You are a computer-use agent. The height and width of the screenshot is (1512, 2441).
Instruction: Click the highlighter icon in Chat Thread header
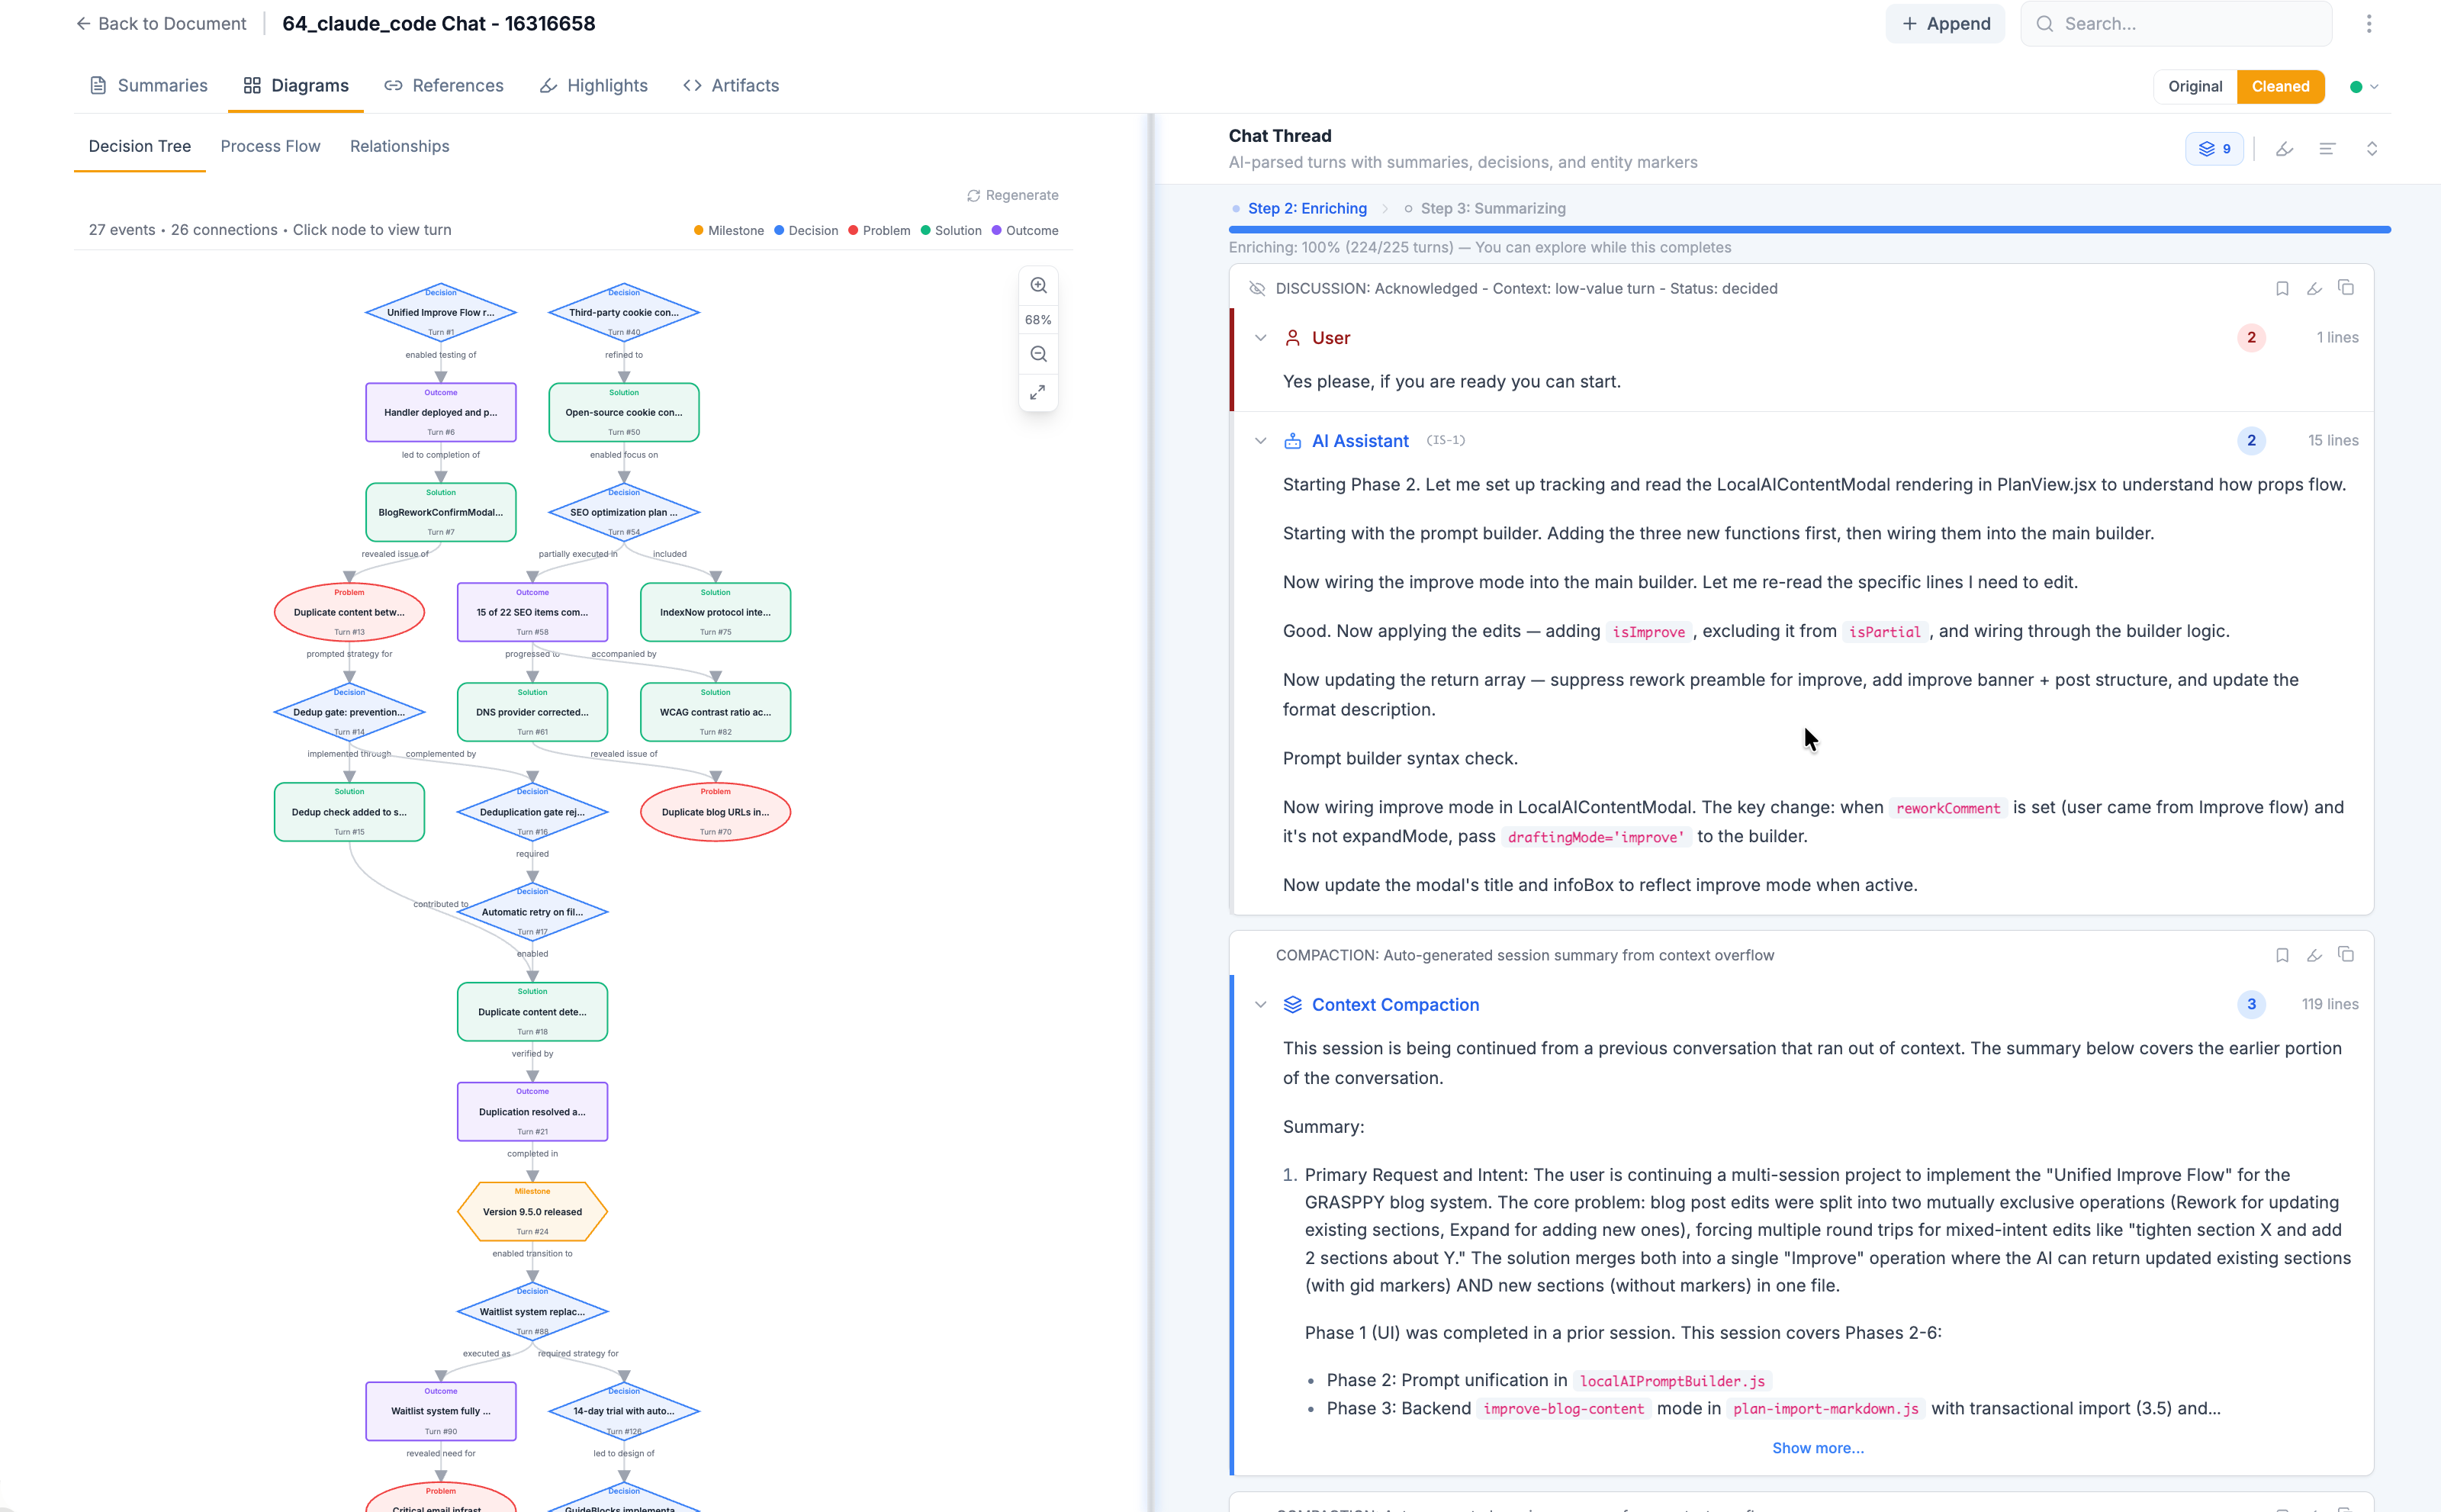[2284, 149]
